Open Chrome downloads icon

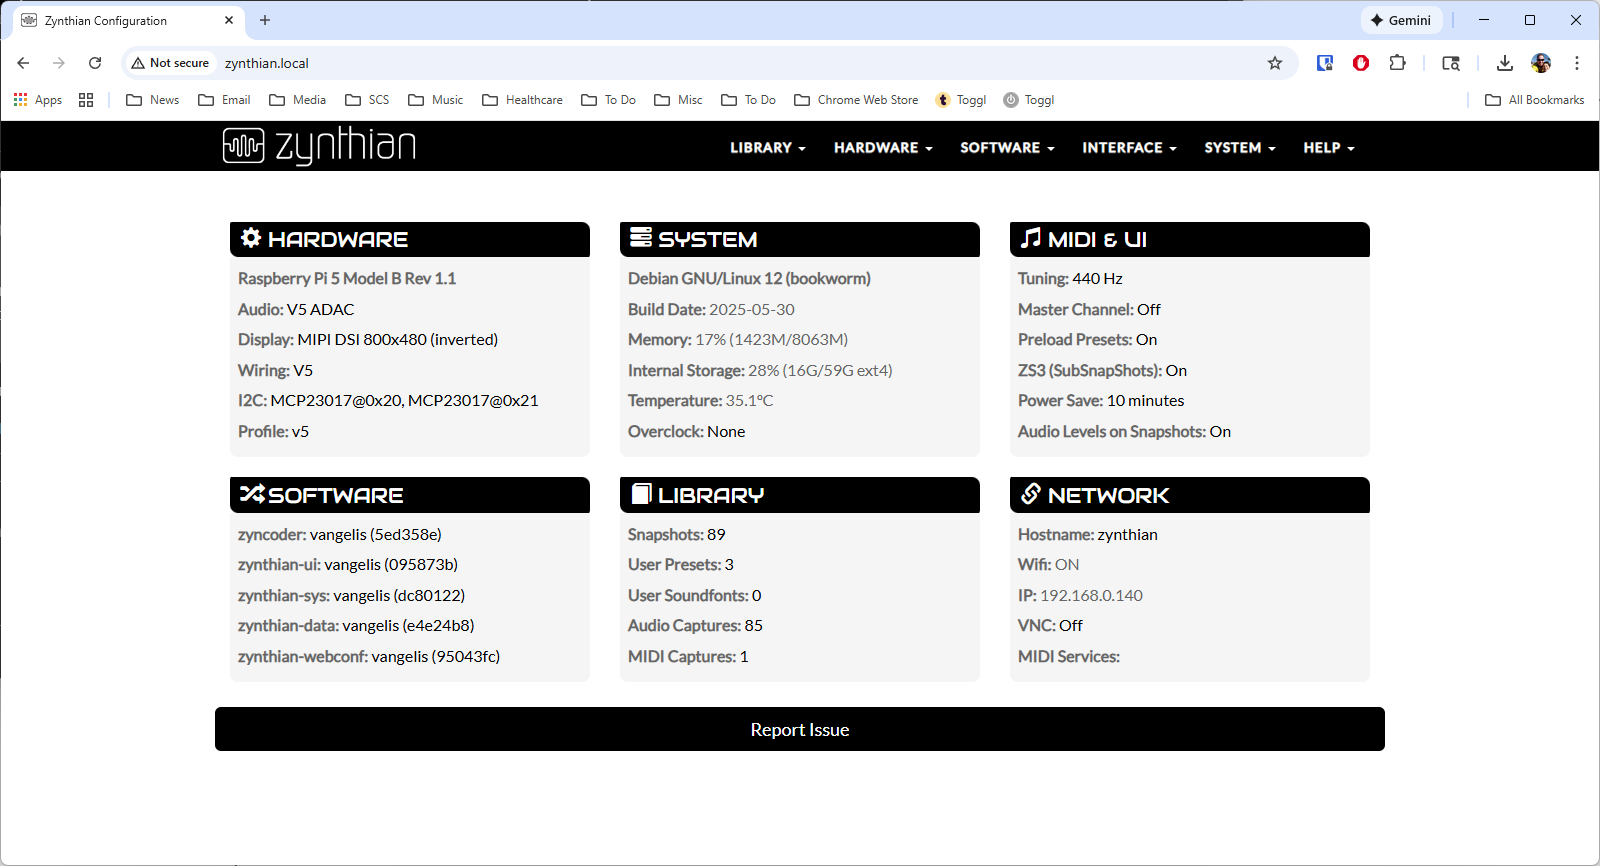pos(1504,63)
